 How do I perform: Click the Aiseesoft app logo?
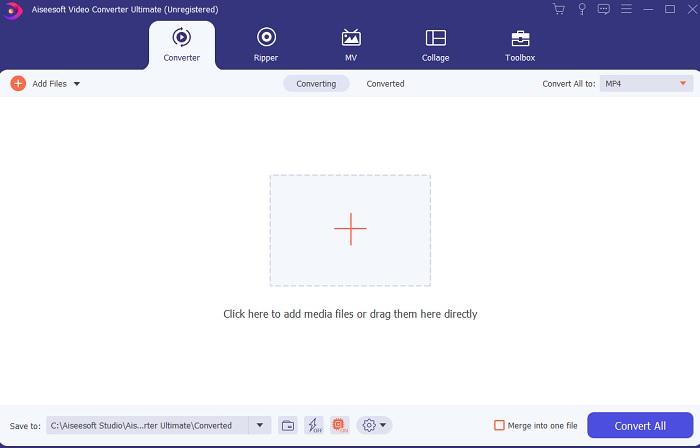[x=12, y=10]
